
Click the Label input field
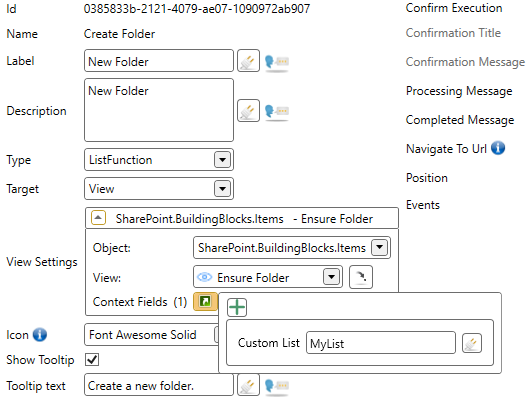(x=159, y=61)
